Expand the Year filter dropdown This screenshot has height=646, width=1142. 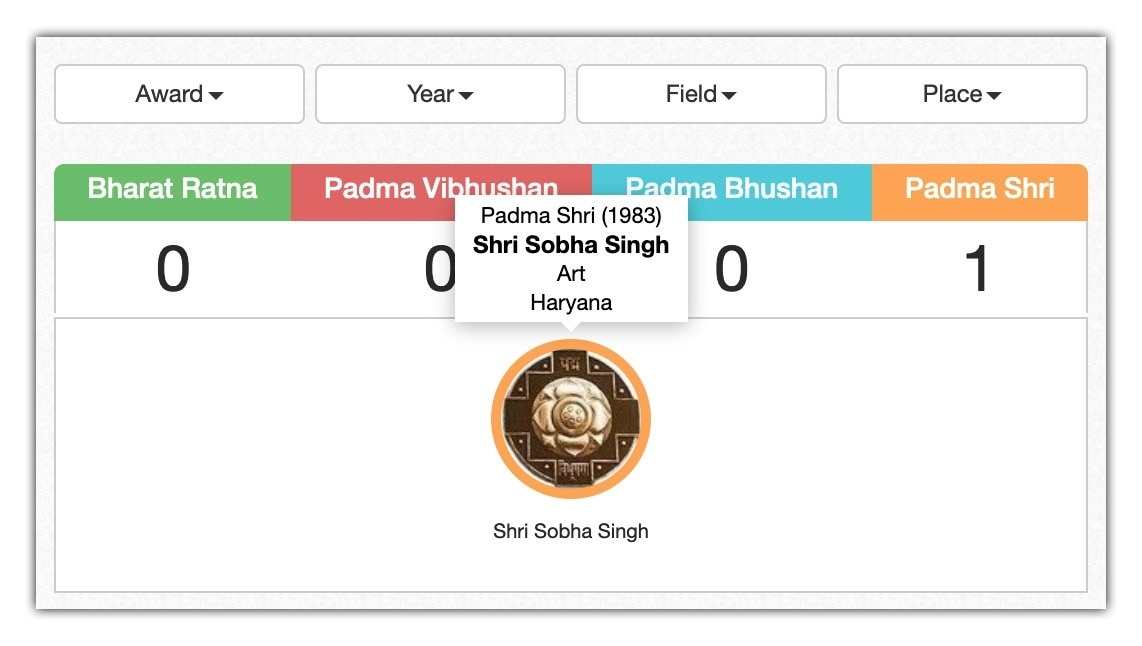(440, 94)
